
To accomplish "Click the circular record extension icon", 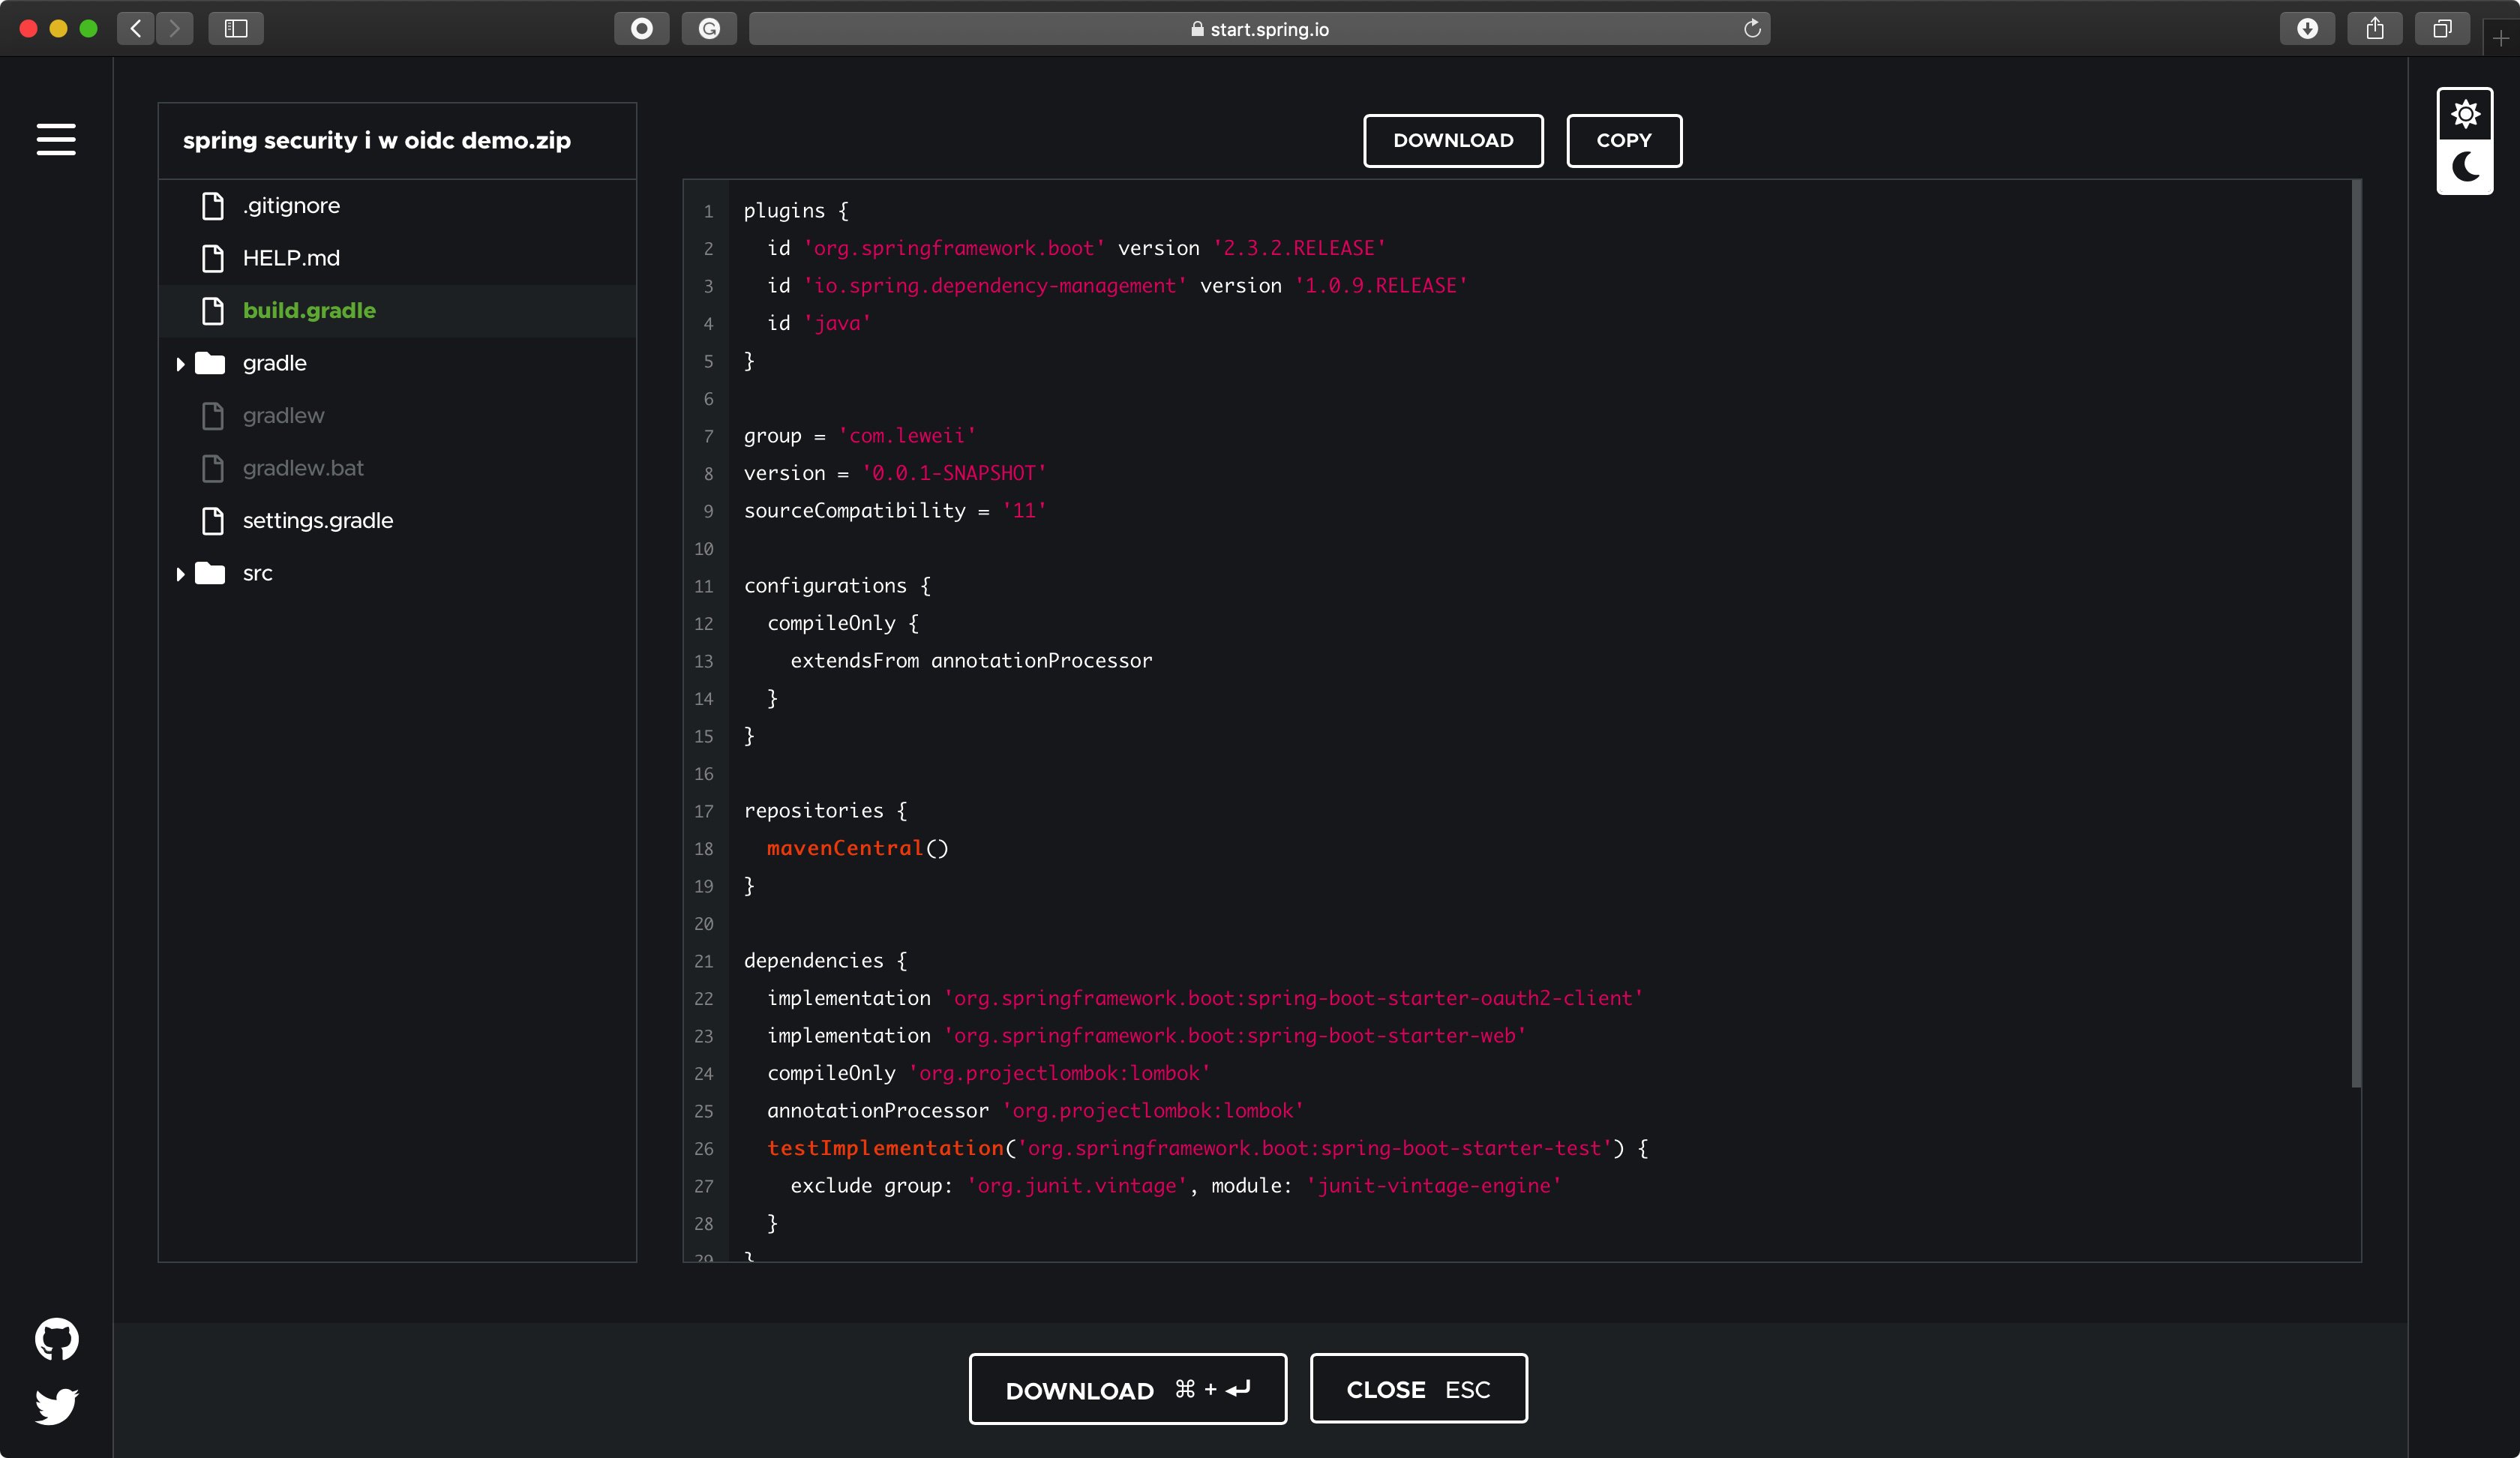I will (642, 28).
